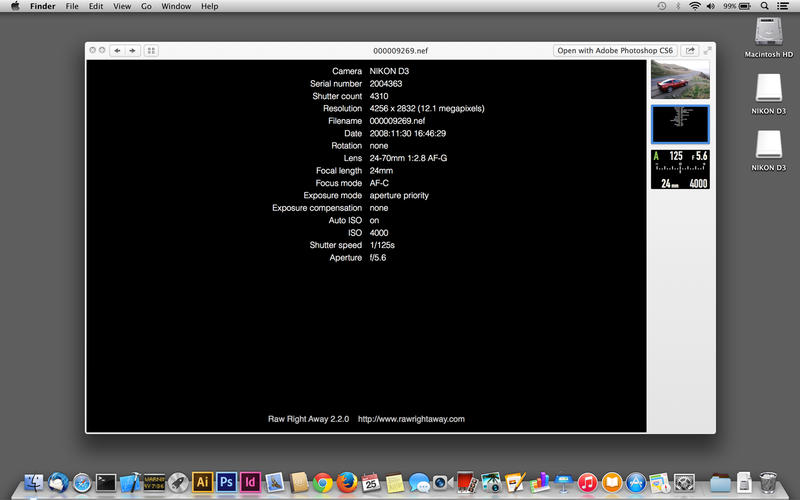Select the exposure display thumbnail showing 125 f5.6
Screen dimensions: 800x500
[x=680, y=169]
